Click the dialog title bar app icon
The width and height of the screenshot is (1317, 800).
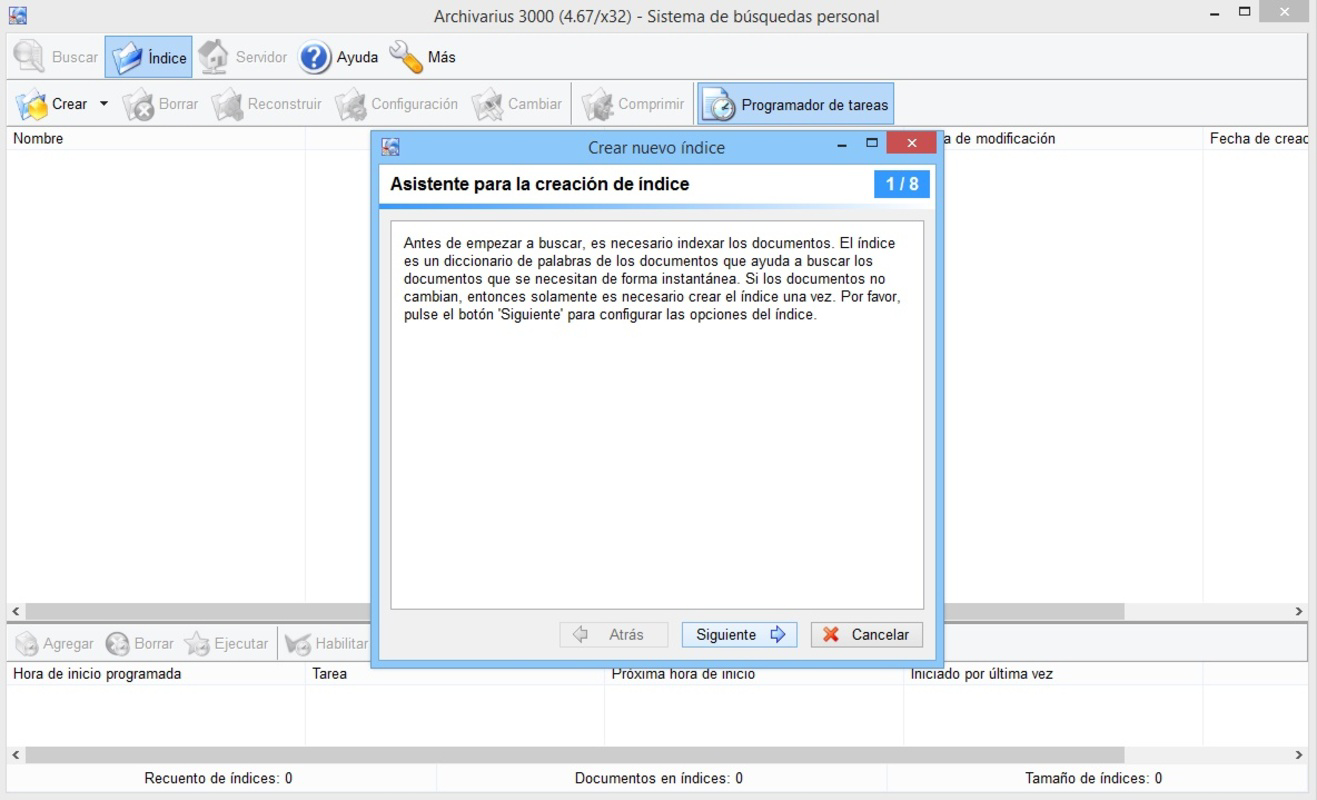(x=391, y=147)
